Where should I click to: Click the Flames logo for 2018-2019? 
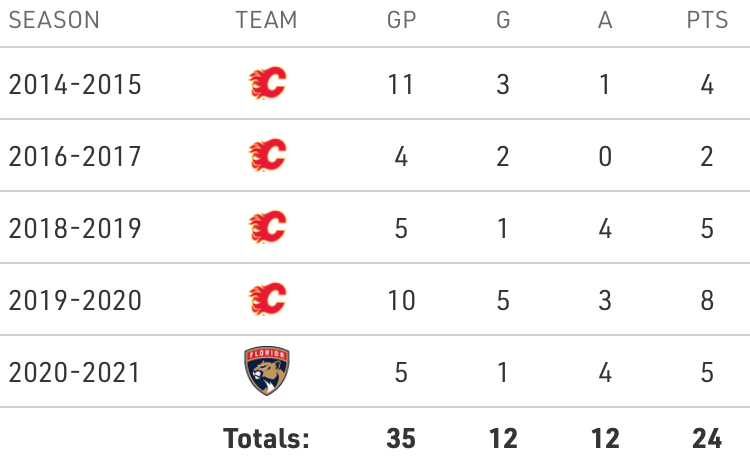tap(267, 228)
